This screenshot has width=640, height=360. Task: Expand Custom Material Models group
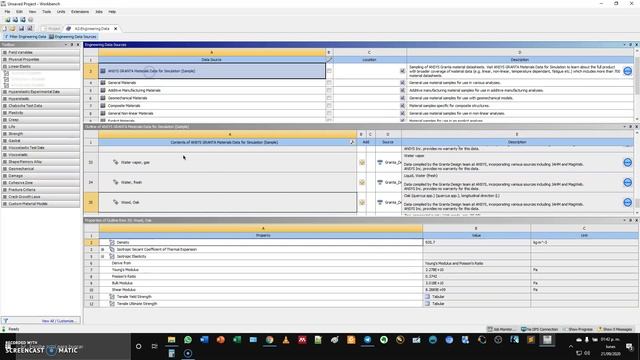point(4,204)
